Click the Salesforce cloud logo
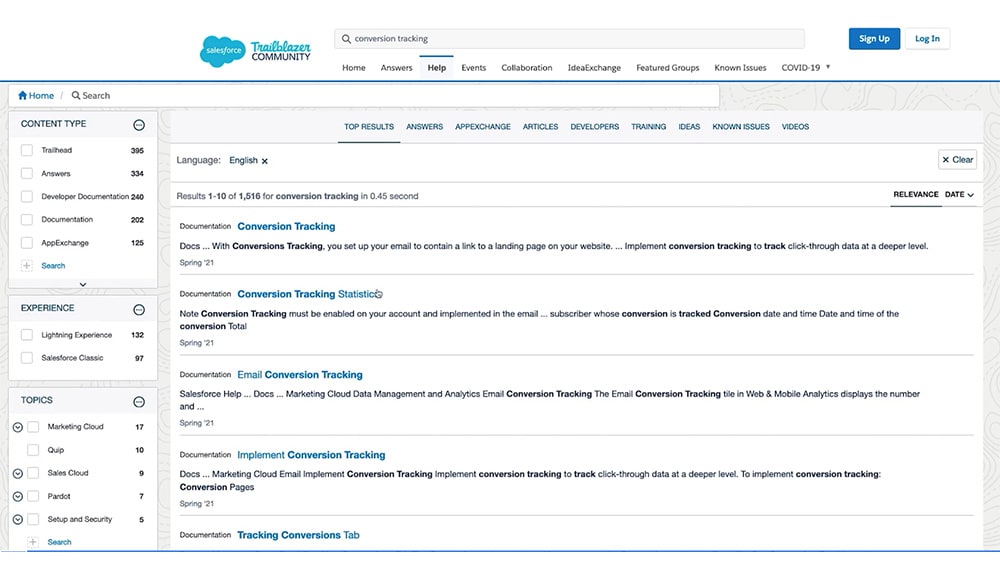This screenshot has width=1000, height=563. (x=222, y=50)
